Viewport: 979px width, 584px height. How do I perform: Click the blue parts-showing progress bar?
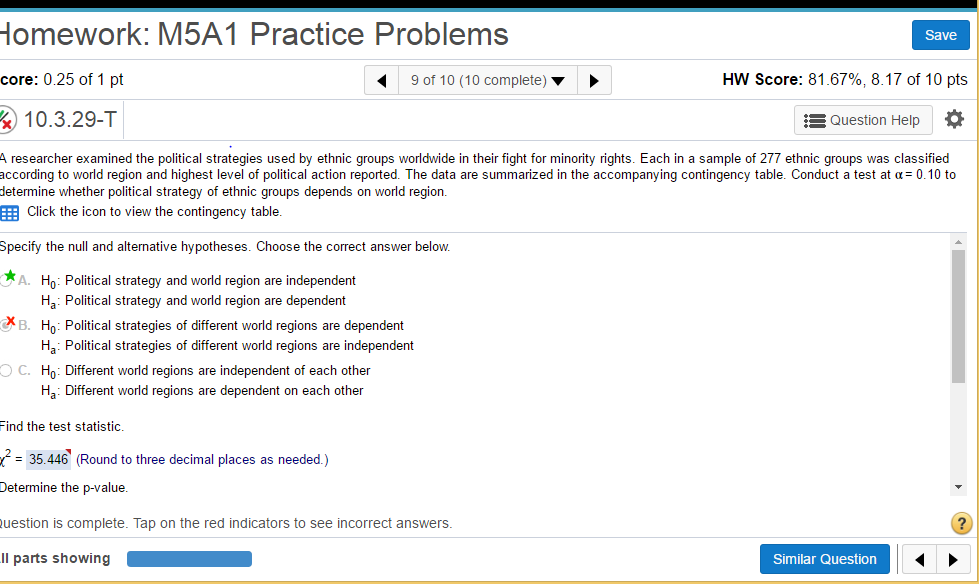189,559
